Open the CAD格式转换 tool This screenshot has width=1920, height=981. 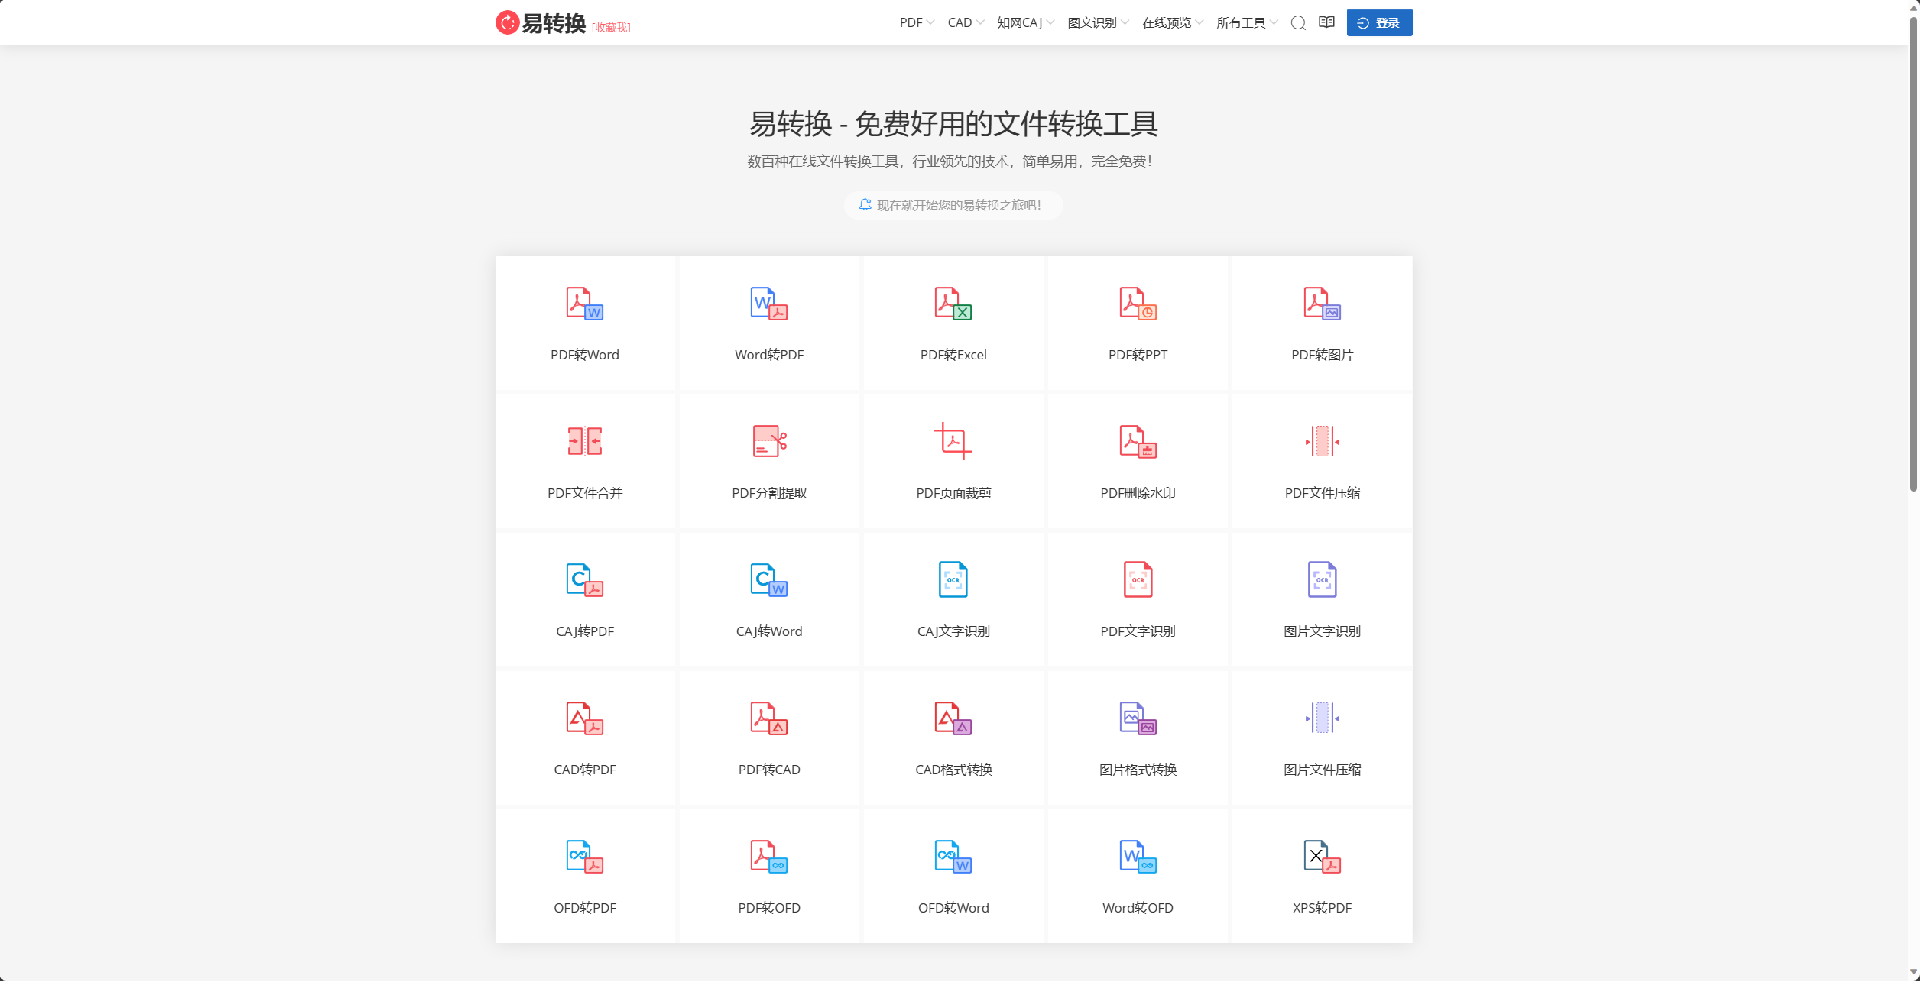tap(953, 737)
